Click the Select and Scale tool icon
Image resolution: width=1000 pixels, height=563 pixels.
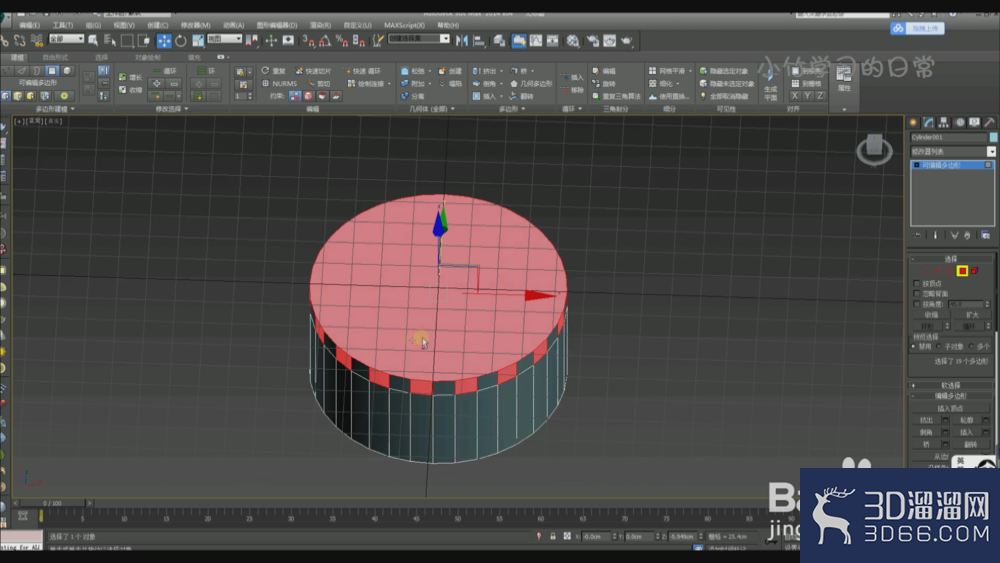pos(198,41)
